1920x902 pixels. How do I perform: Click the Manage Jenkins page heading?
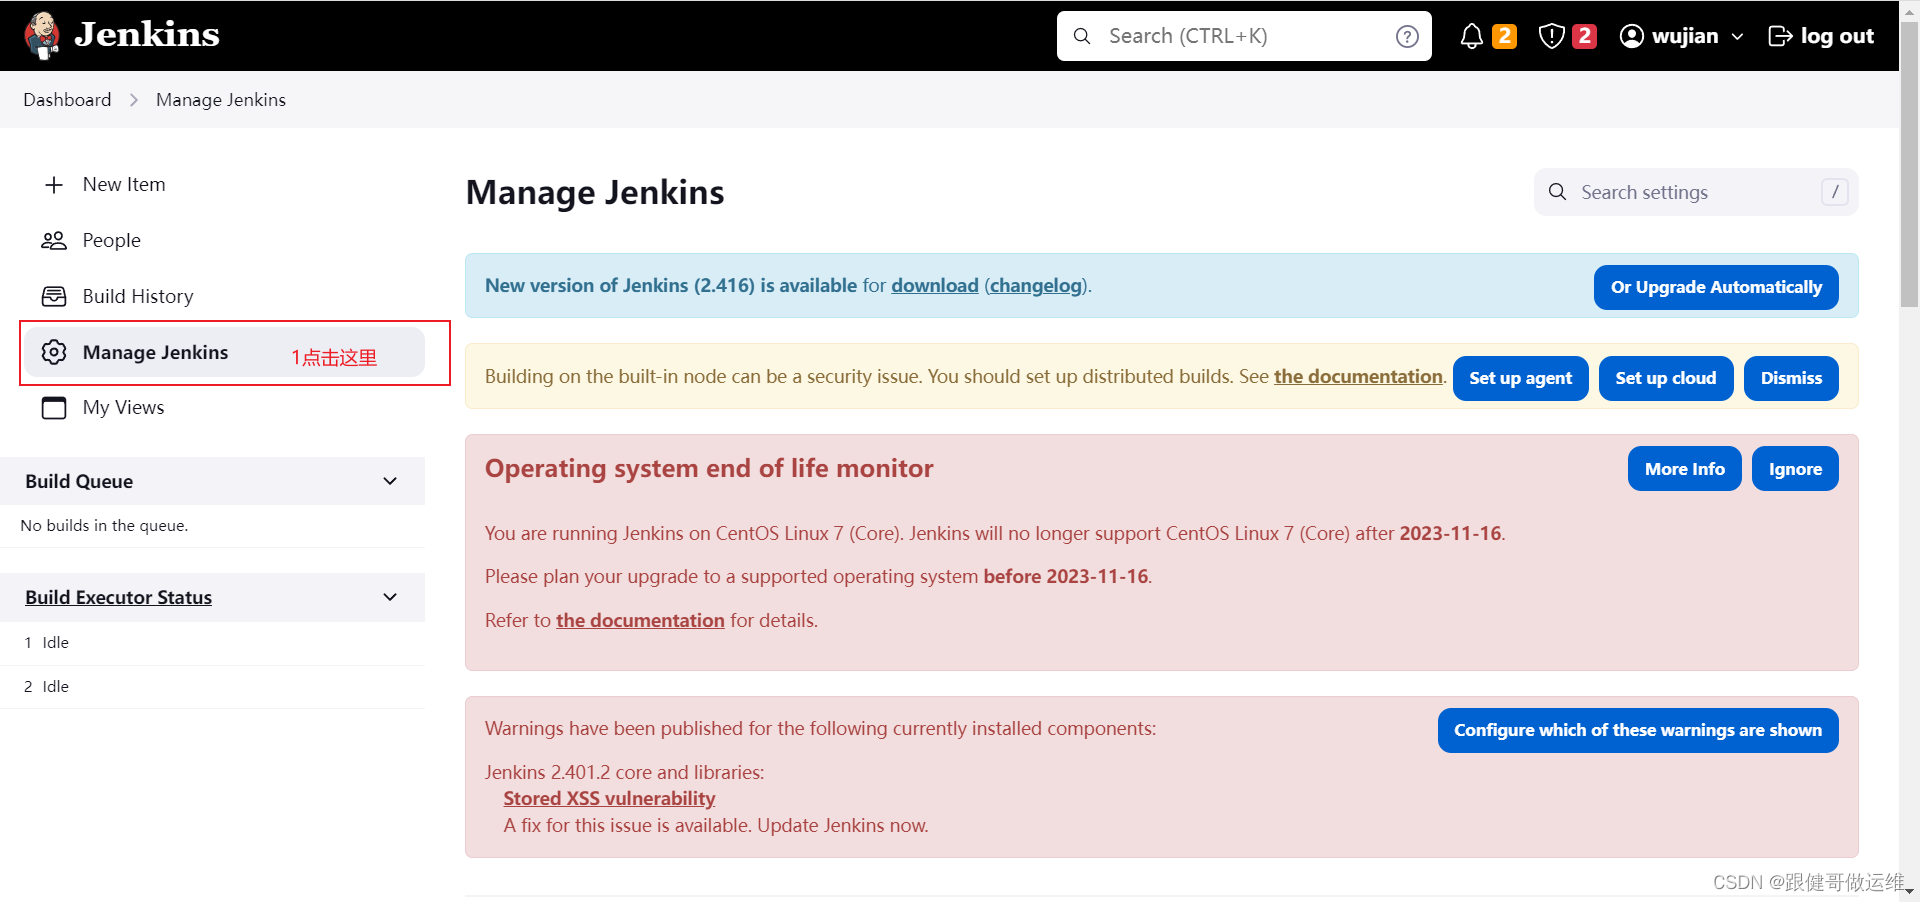click(595, 192)
